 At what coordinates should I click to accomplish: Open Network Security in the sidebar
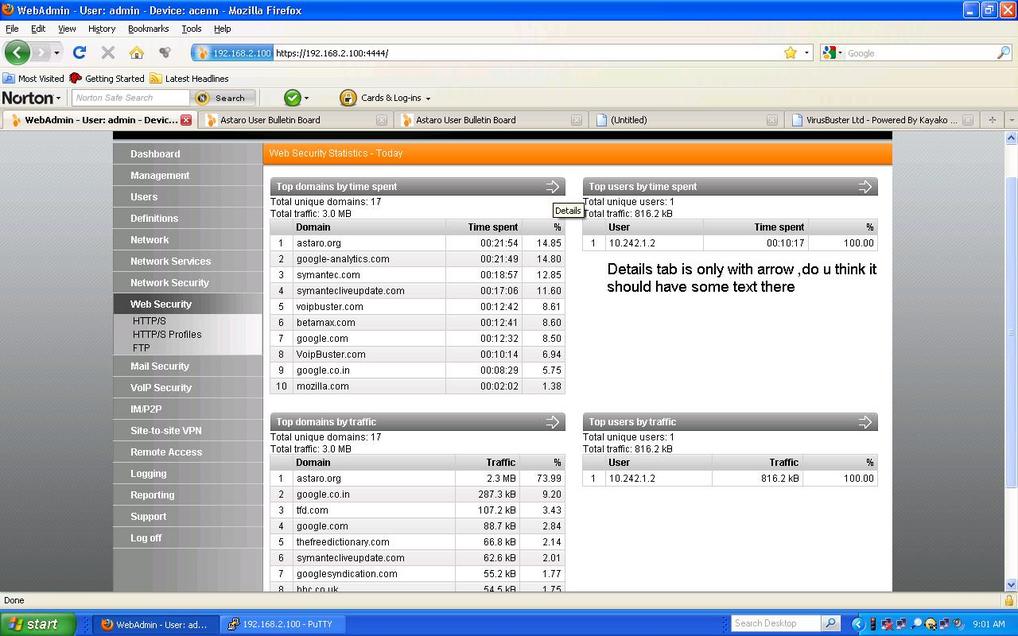tap(170, 283)
